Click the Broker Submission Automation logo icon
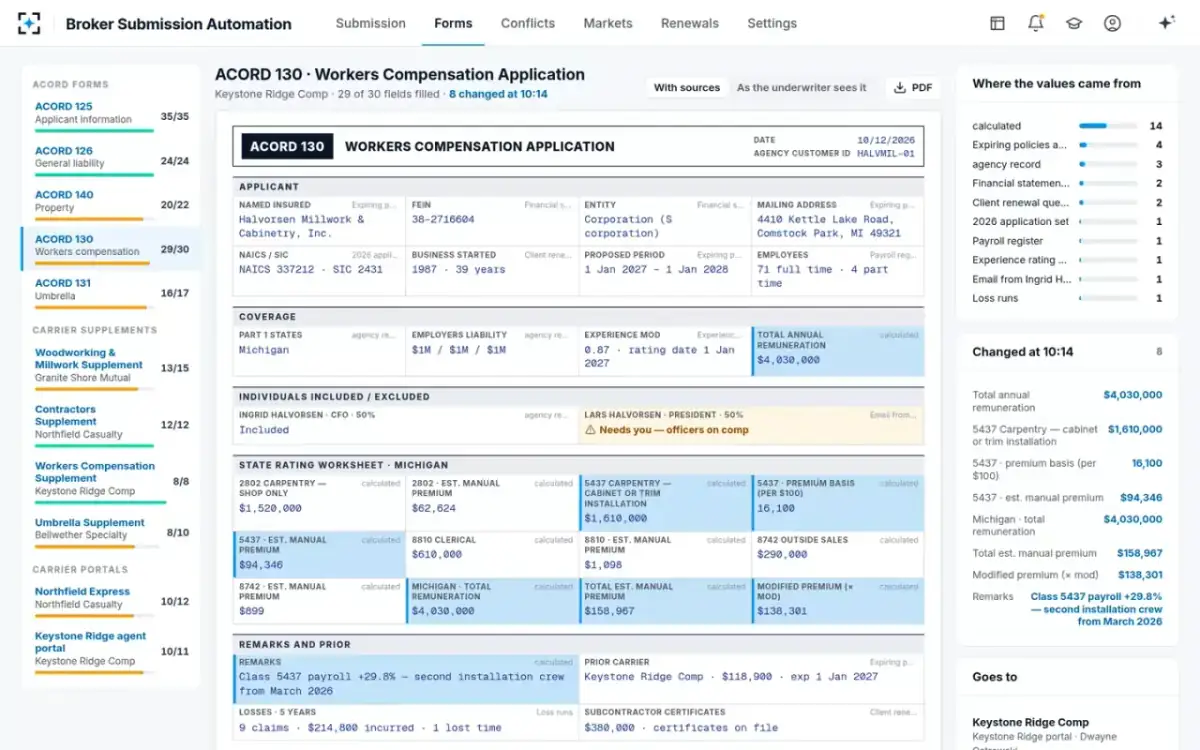 (30, 23)
